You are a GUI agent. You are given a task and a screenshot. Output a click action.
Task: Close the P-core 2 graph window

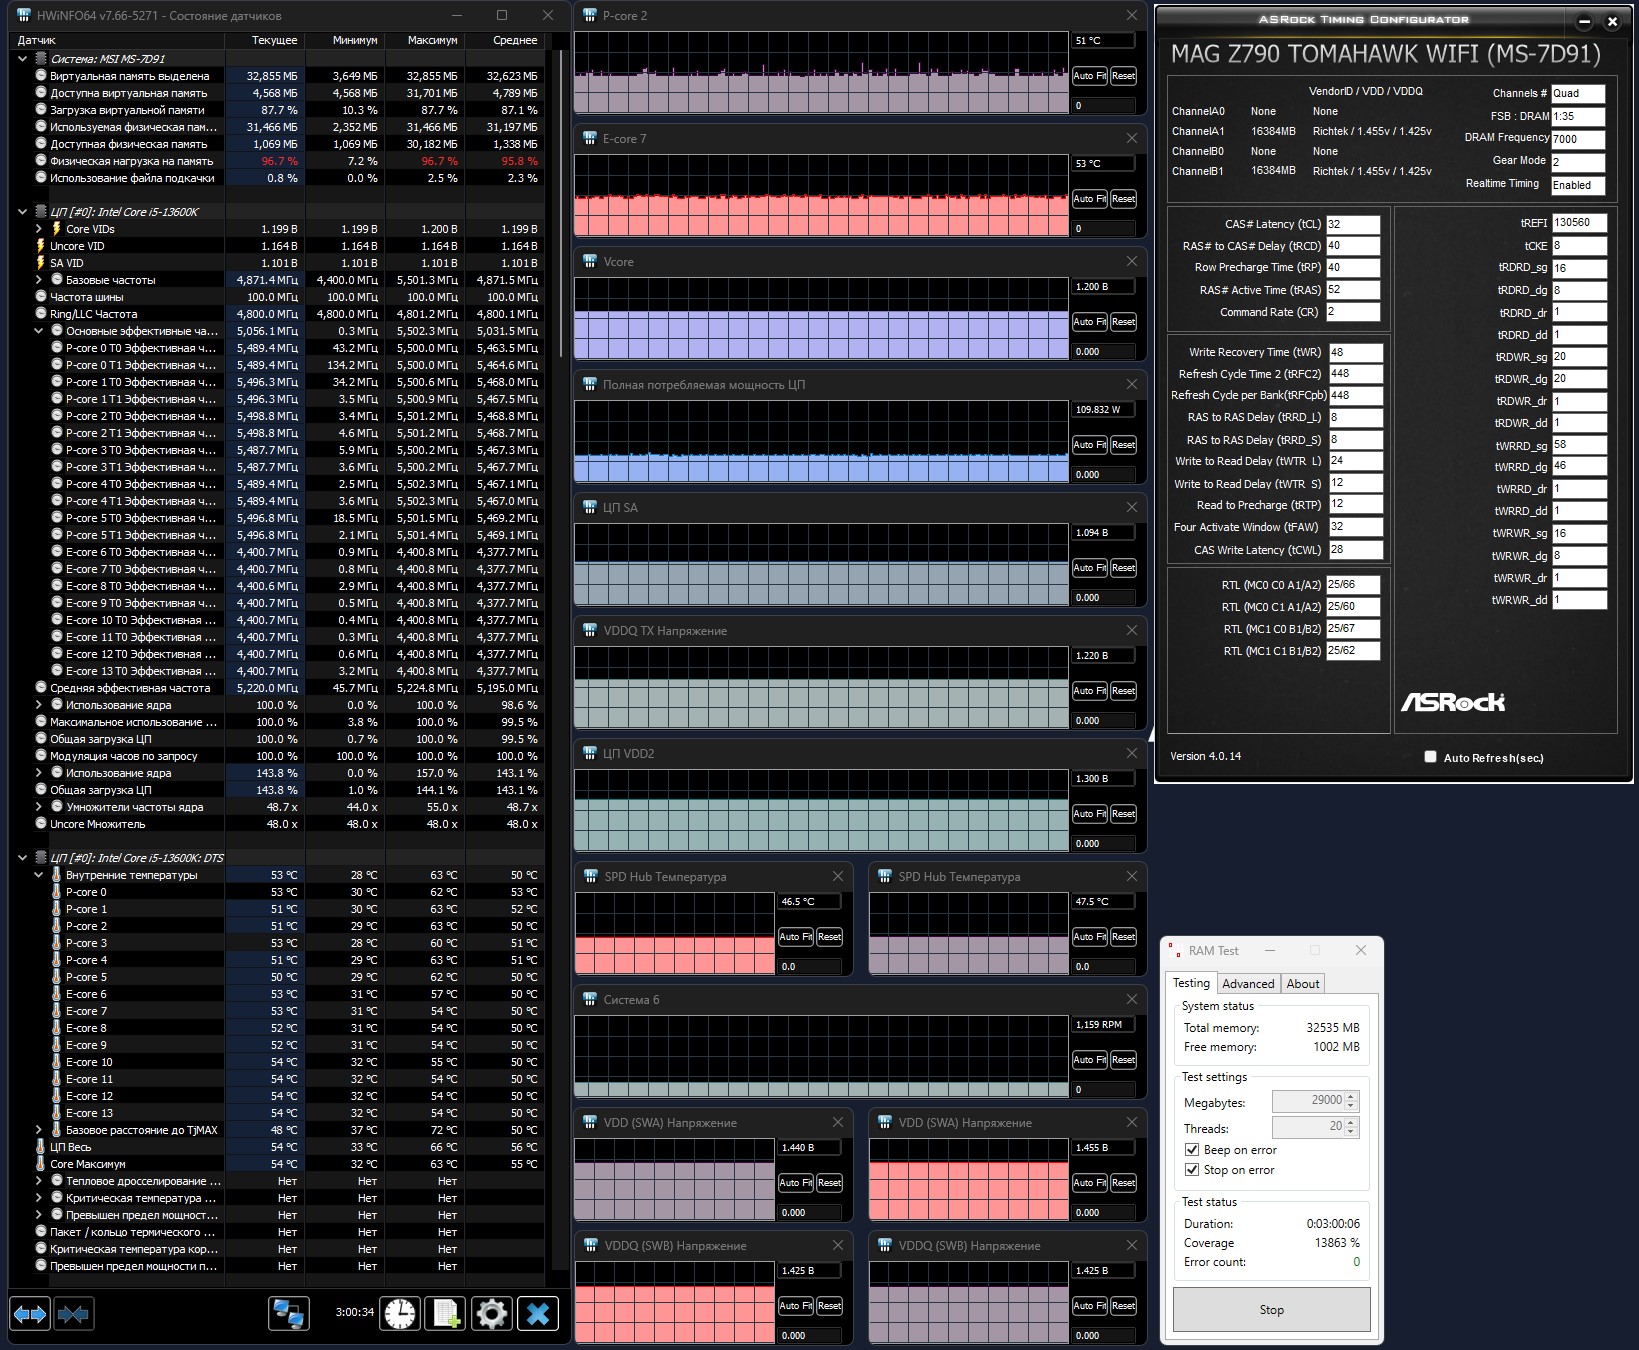[1132, 15]
